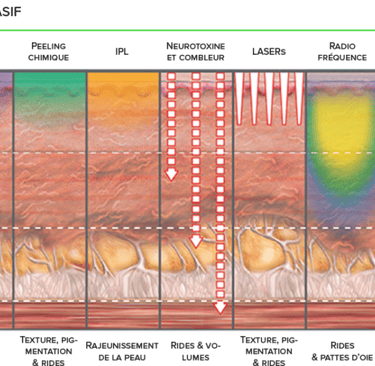Click the Peeling chimique column heading
Screen dimensions: 375x366
[x=48, y=52]
